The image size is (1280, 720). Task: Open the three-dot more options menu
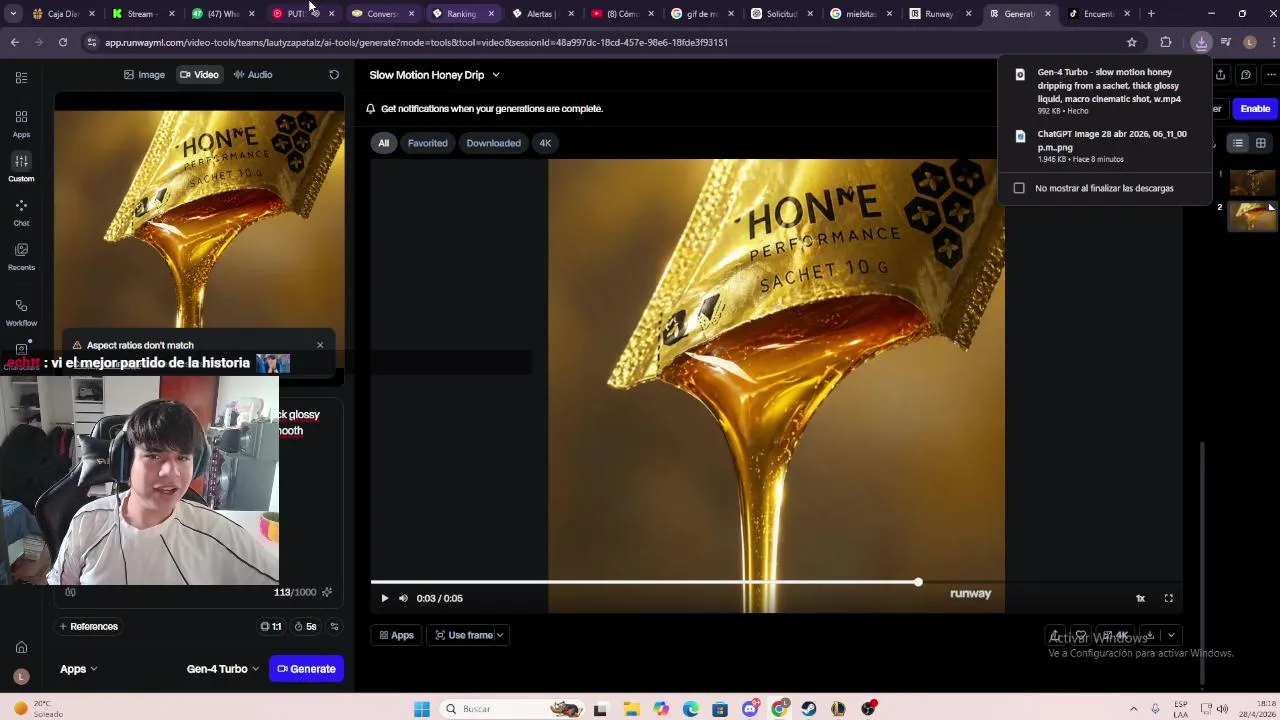coord(1271,75)
